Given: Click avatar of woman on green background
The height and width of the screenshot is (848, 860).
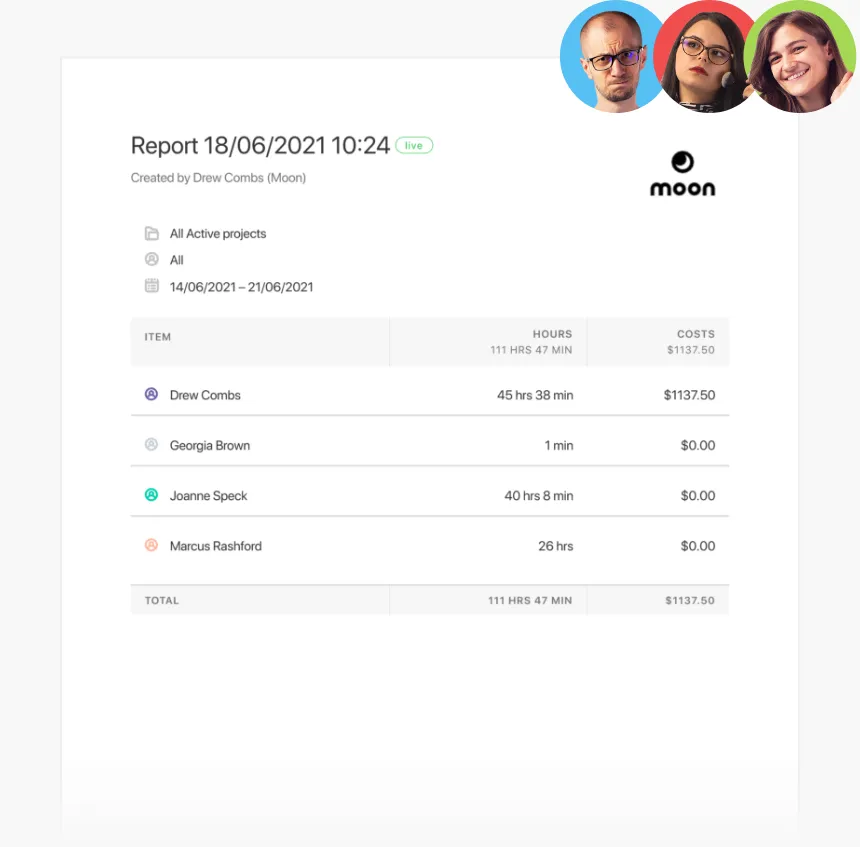Looking at the screenshot, I should click(800, 56).
